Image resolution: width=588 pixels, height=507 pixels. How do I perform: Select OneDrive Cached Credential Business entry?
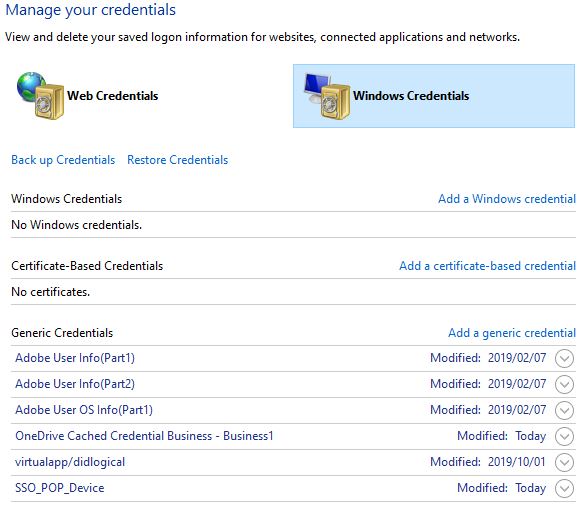click(144, 436)
